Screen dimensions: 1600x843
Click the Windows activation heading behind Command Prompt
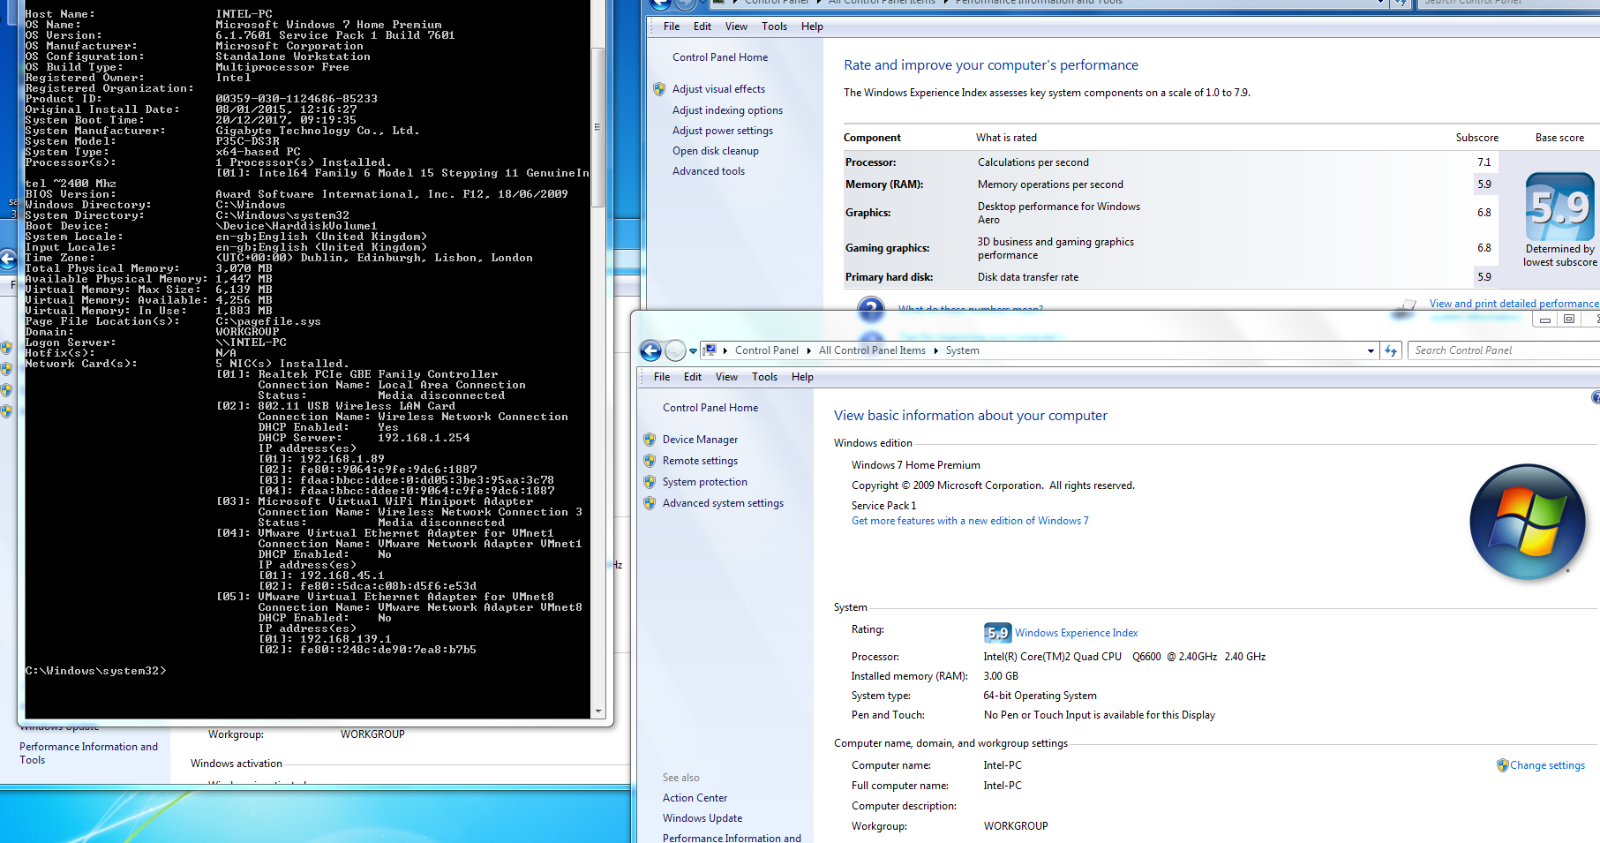237,764
